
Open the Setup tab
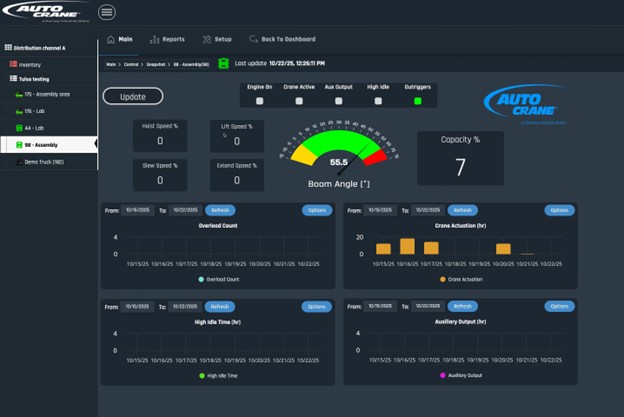(x=217, y=39)
